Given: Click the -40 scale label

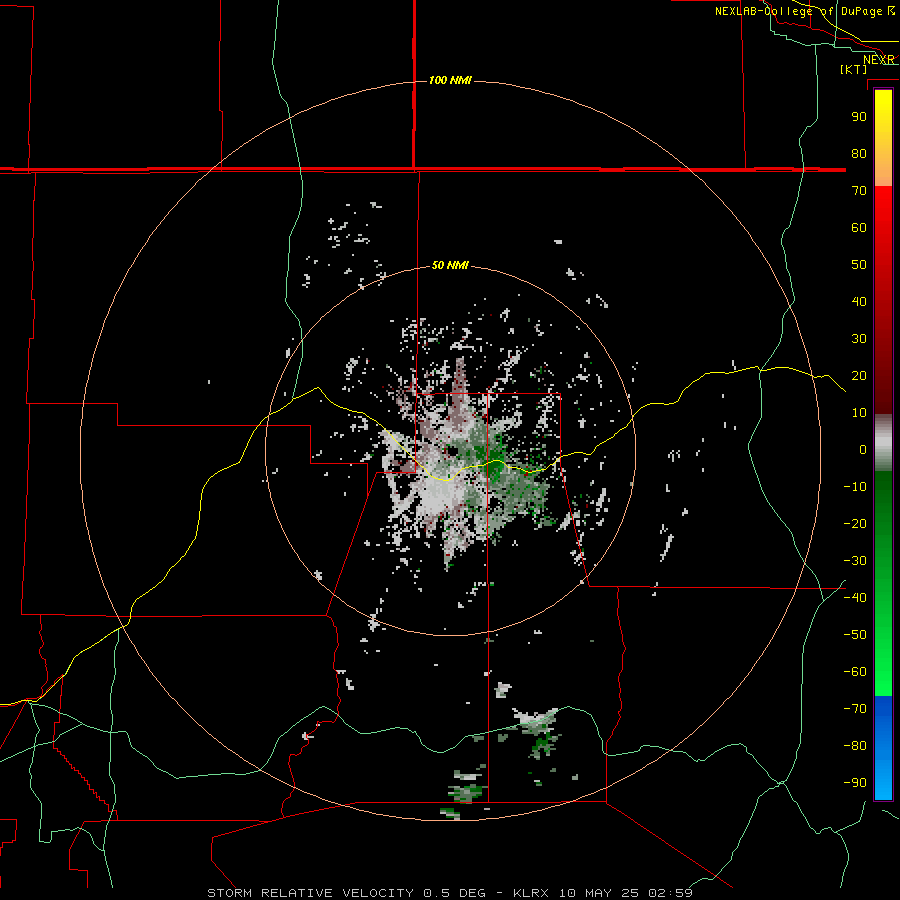Looking at the screenshot, I should [x=855, y=598].
